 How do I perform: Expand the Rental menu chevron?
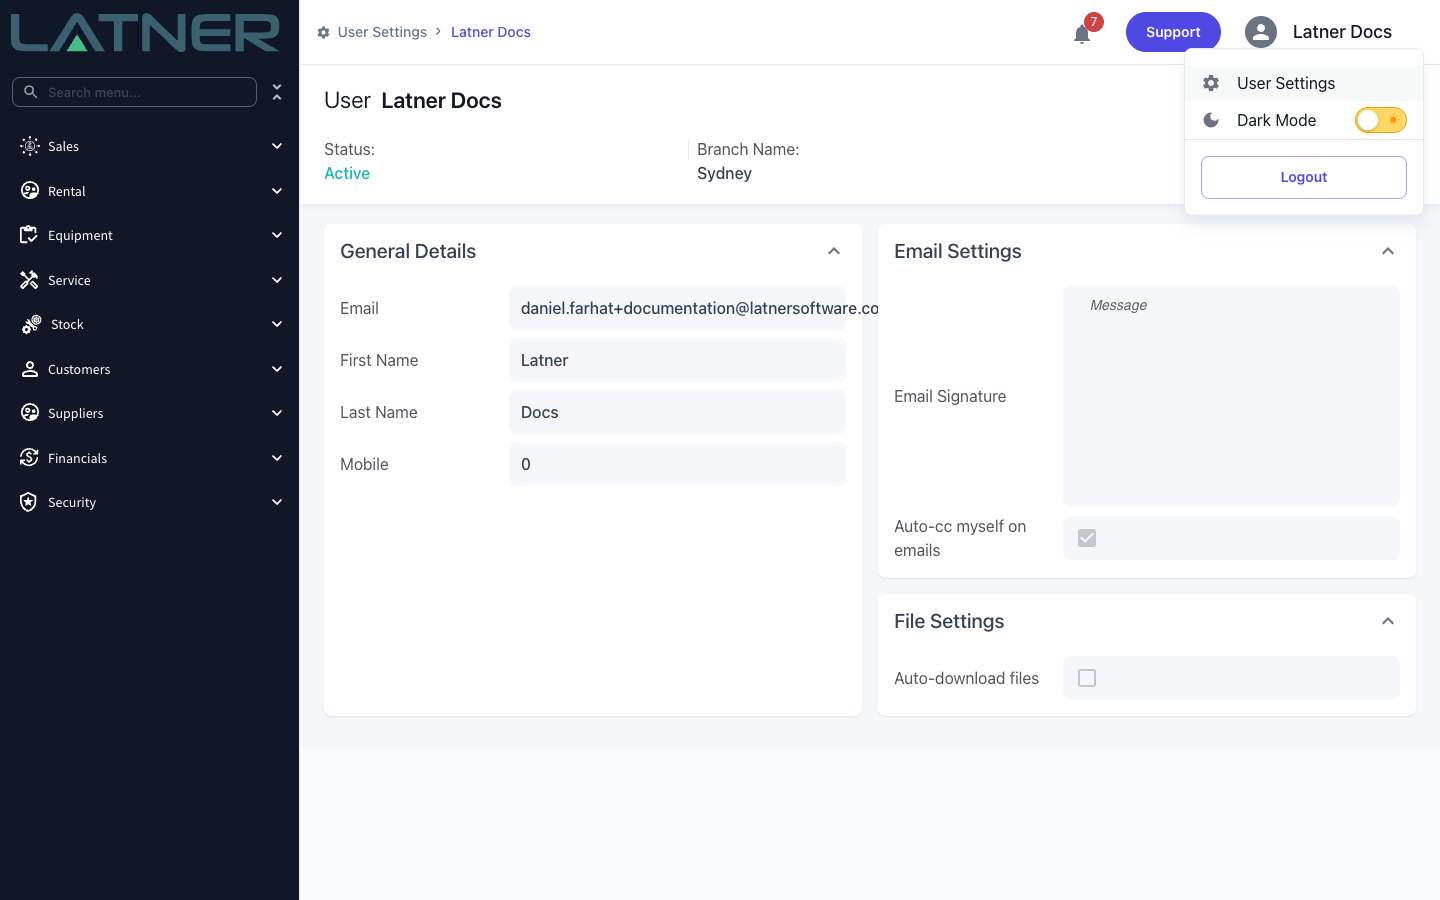pos(277,191)
